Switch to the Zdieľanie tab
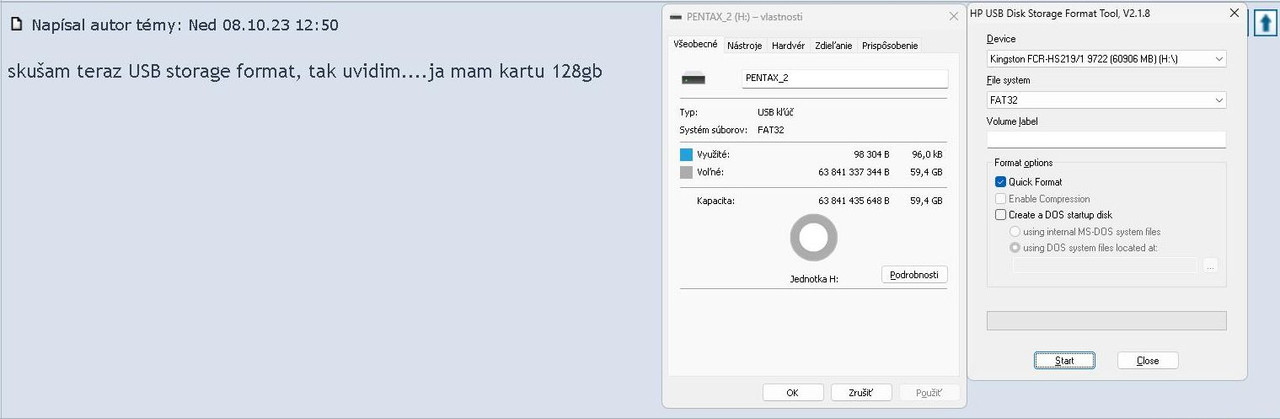The width and height of the screenshot is (1280, 419). point(833,45)
